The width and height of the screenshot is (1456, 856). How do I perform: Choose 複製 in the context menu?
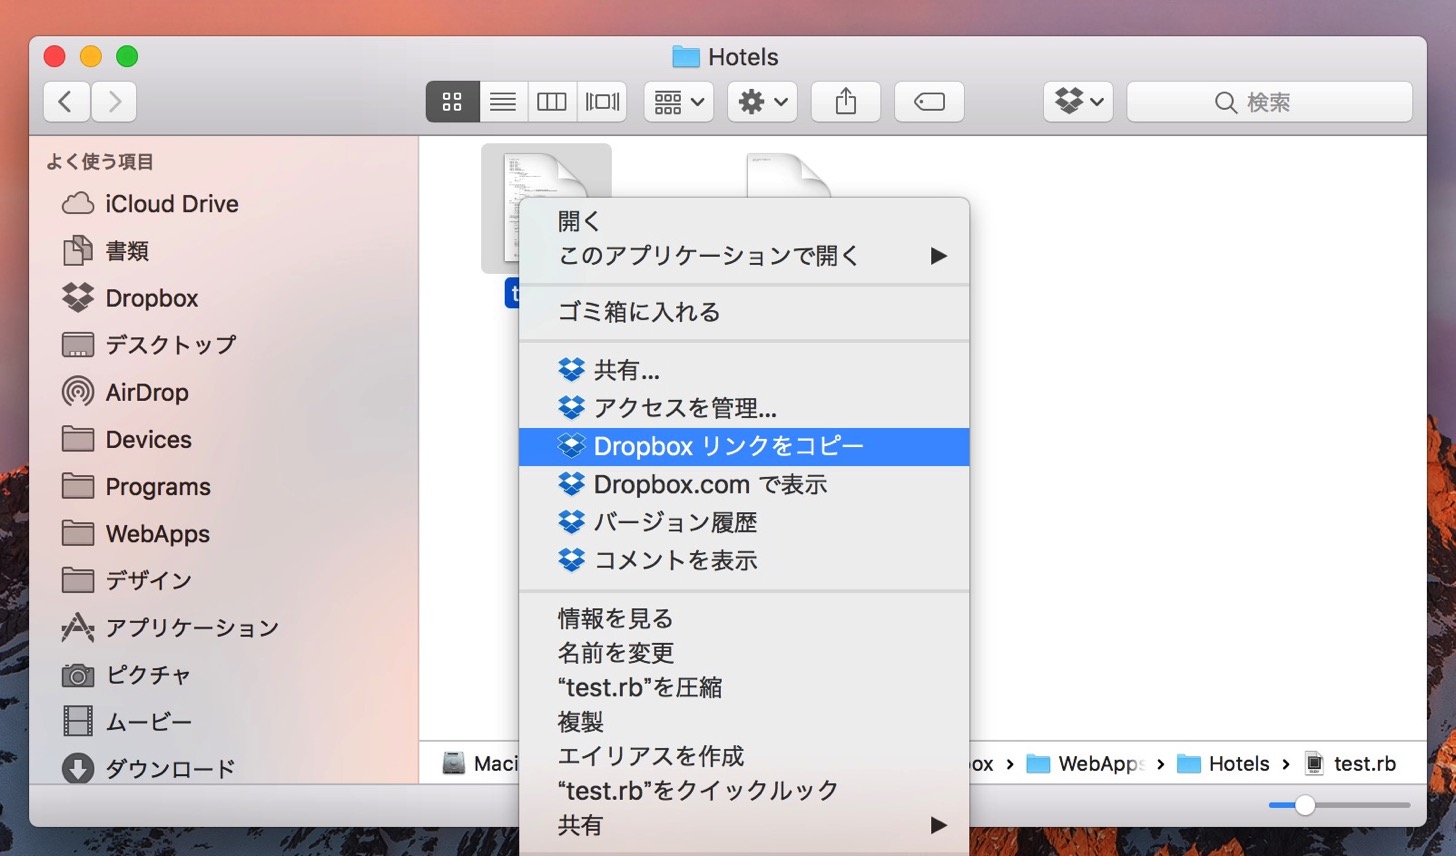coord(744,722)
